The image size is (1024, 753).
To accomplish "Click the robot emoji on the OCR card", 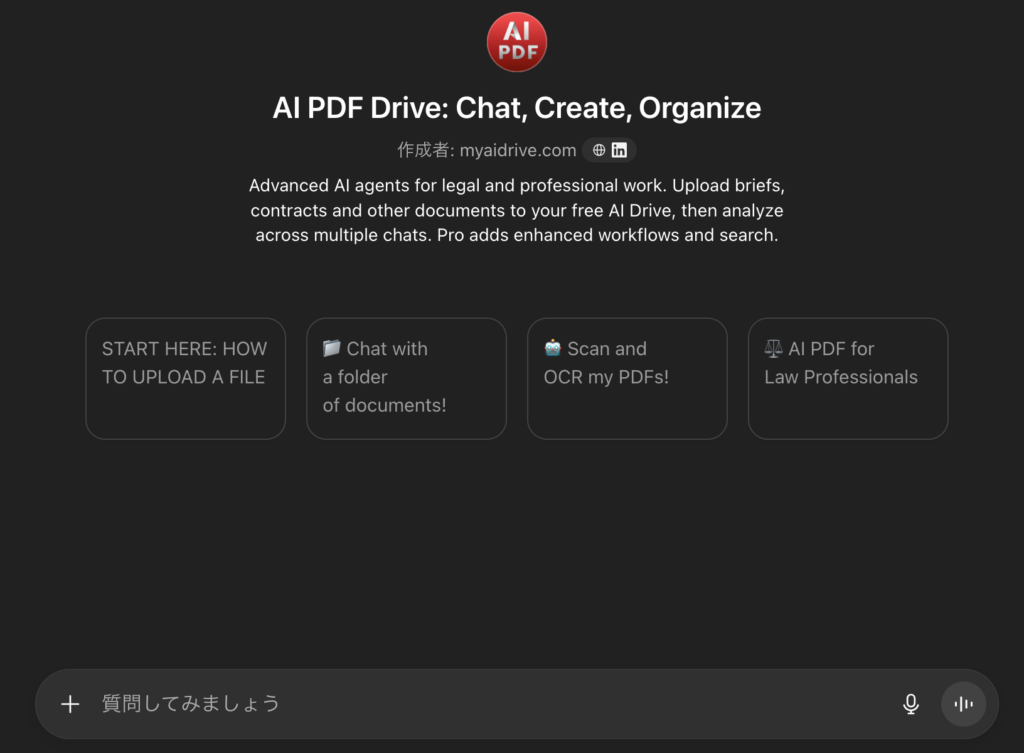I will click(553, 348).
